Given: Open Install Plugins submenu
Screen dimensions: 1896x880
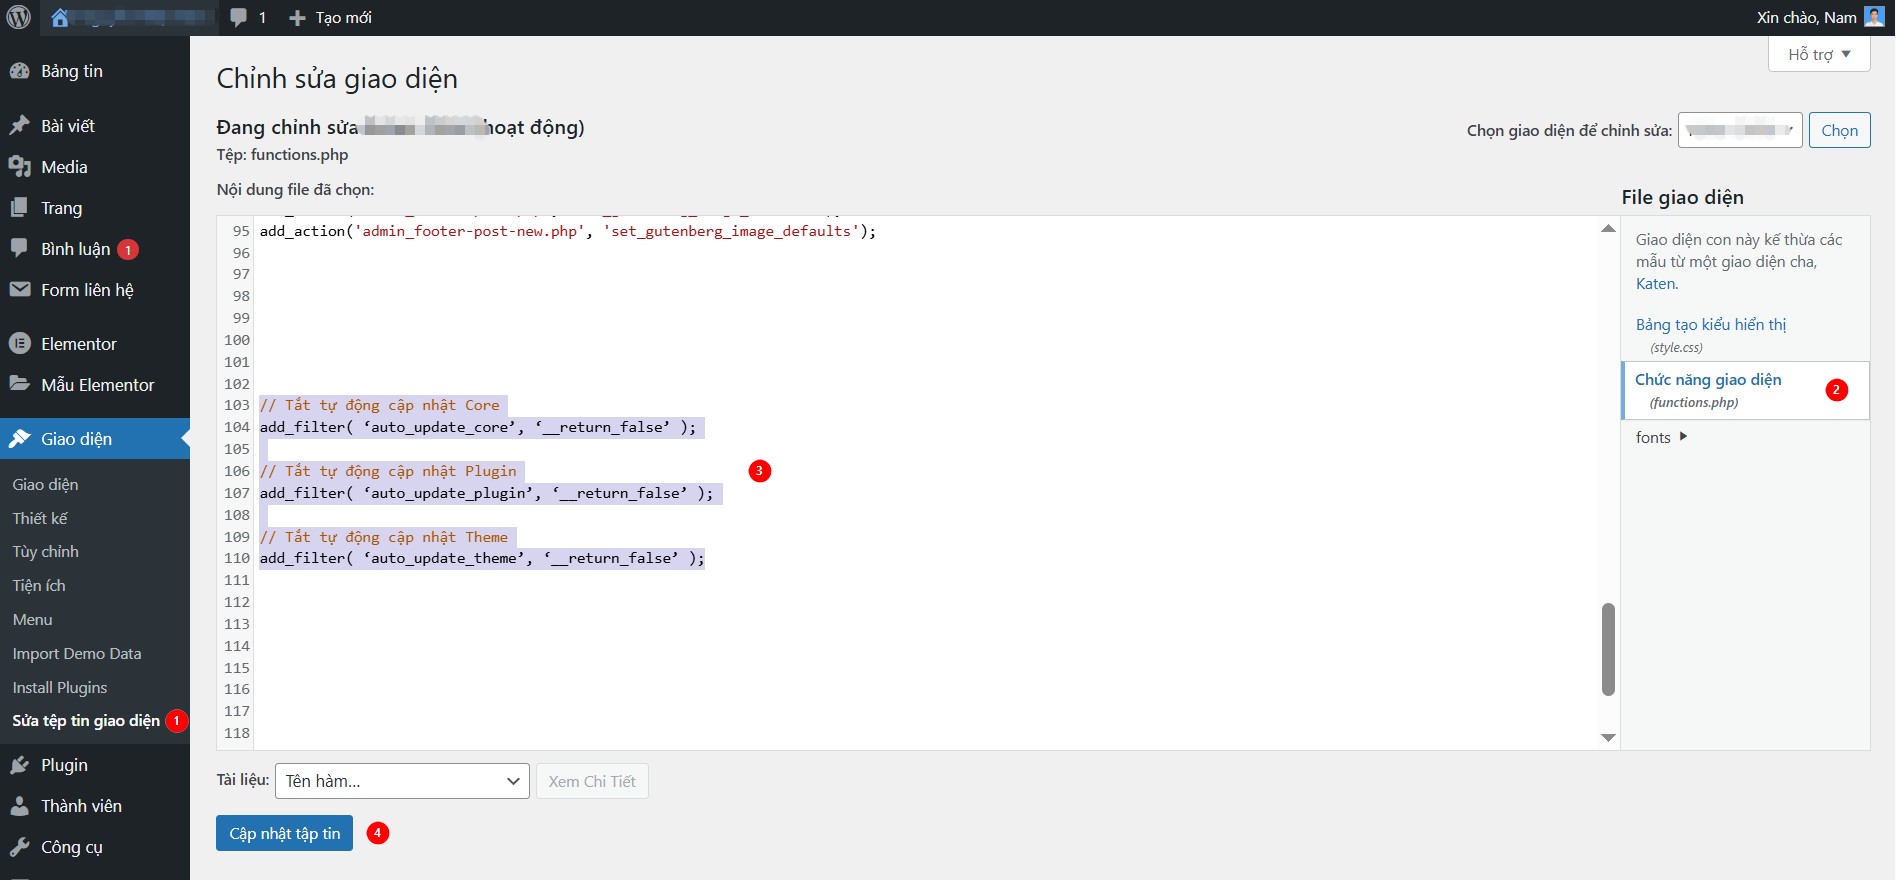Looking at the screenshot, I should 60,688.
